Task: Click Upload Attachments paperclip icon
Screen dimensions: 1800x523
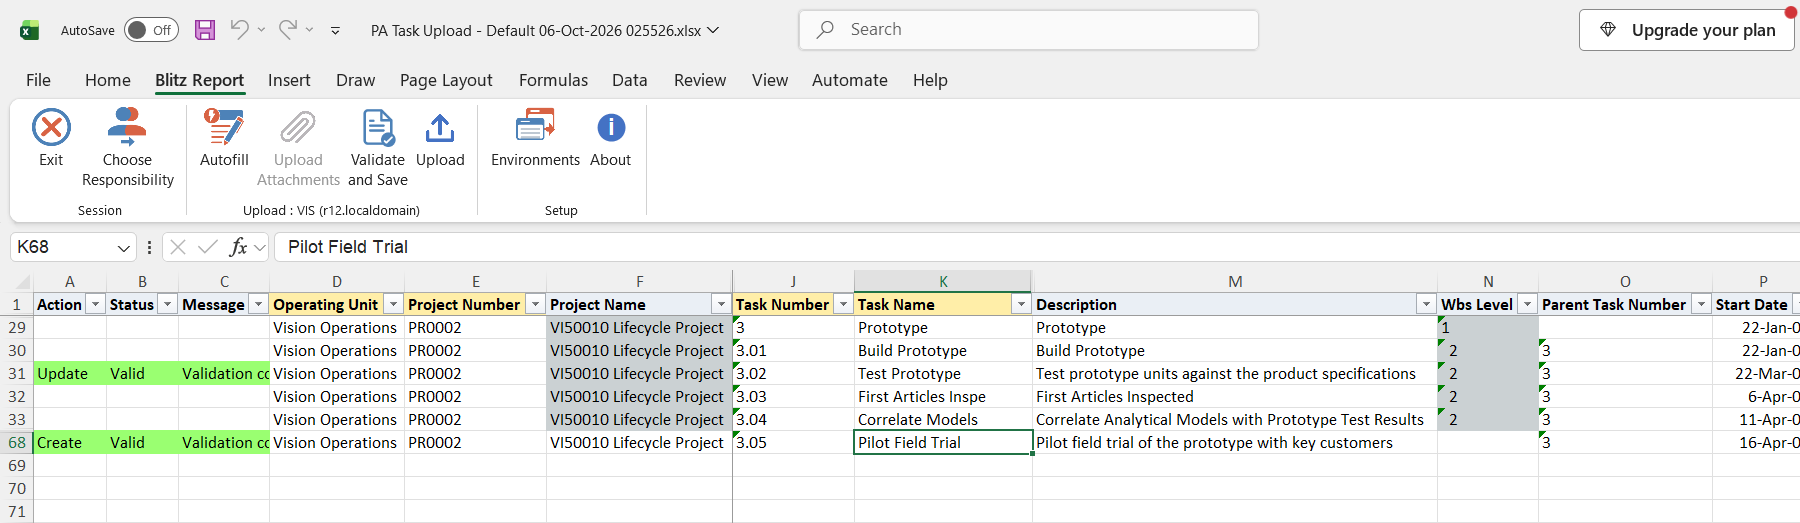Action: point(298,128)
